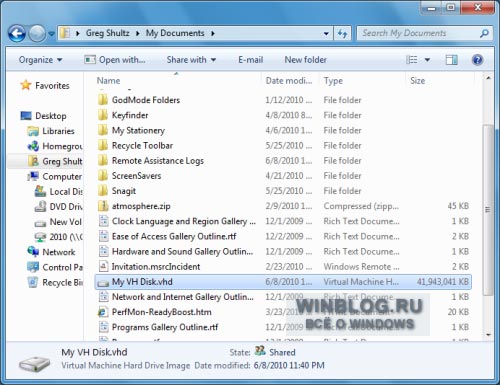
Task: Select Hardware and Sound Gallery Outline icon
Action: pos(104,251)
